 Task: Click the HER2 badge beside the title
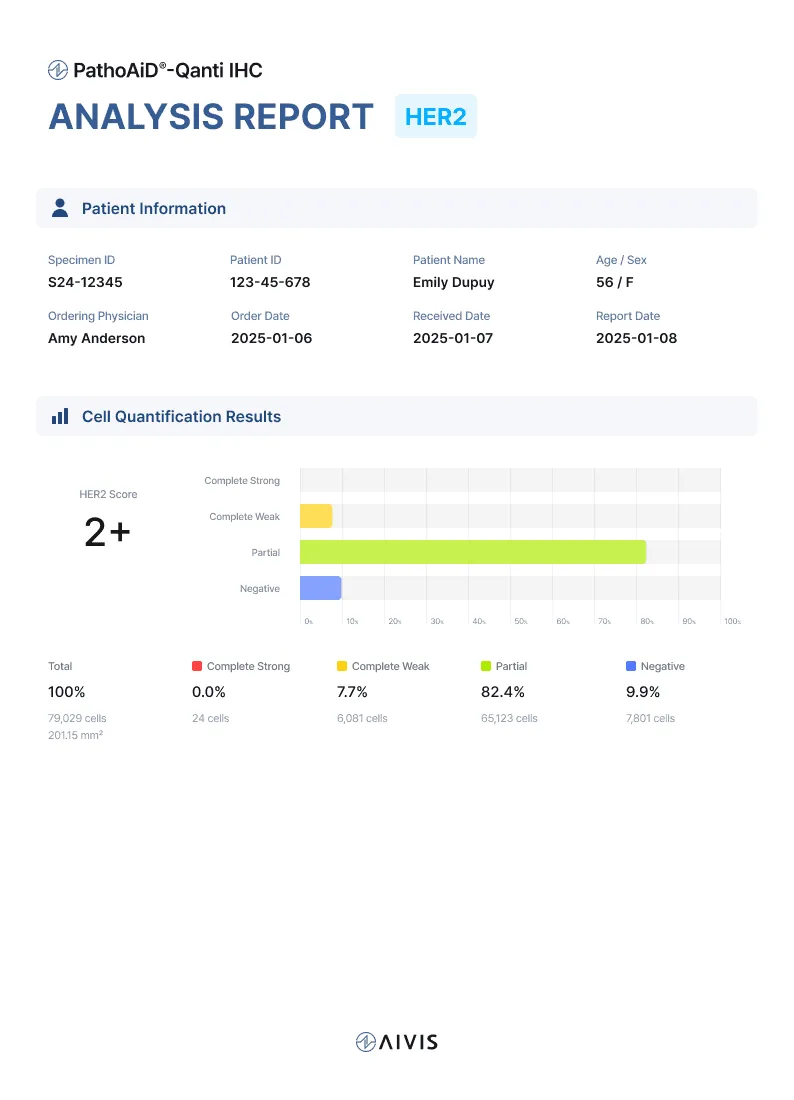[x=435, y=116]
